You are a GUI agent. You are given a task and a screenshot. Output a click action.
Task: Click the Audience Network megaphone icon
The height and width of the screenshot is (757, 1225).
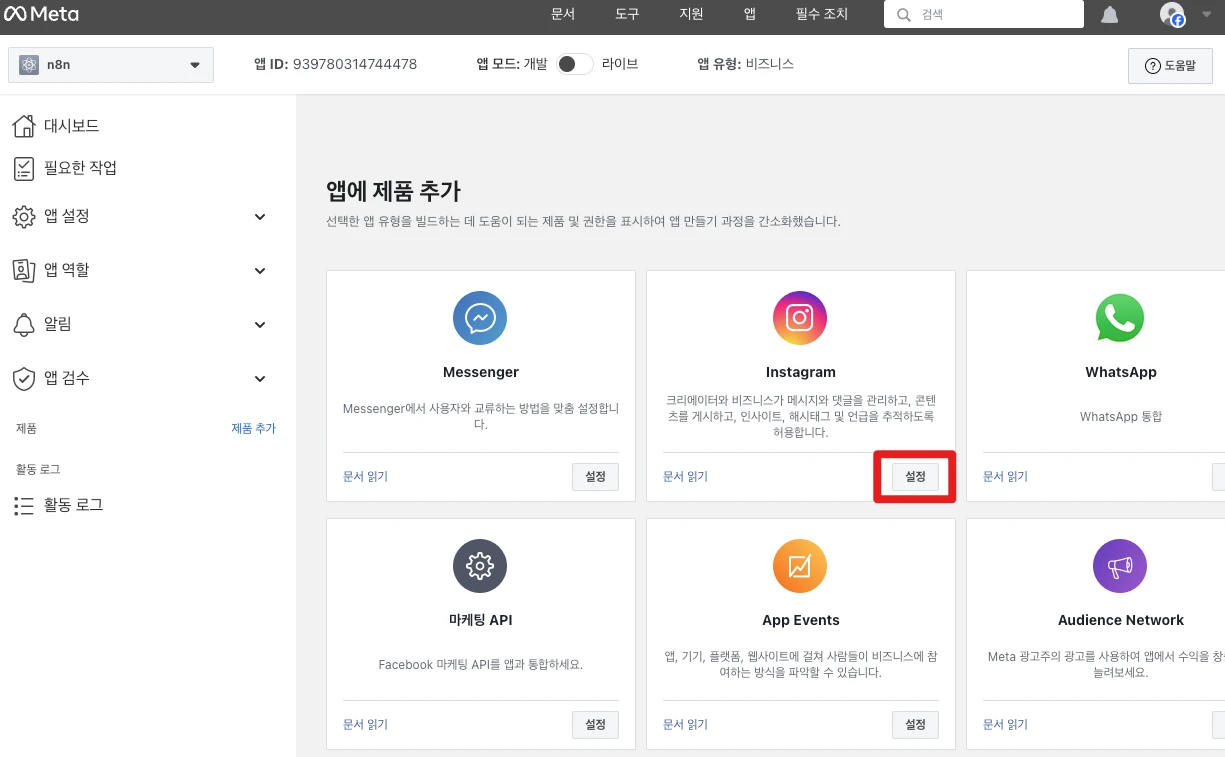(x=1120, y=566)
